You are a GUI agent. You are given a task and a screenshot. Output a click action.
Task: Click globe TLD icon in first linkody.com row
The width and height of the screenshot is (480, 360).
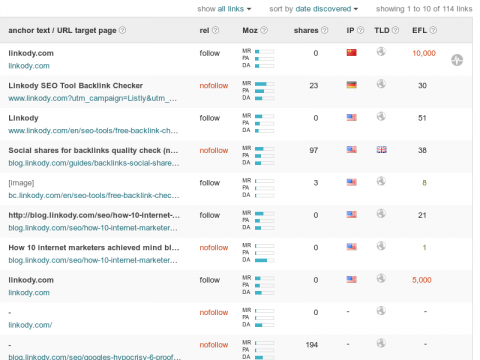coord(381,52)
